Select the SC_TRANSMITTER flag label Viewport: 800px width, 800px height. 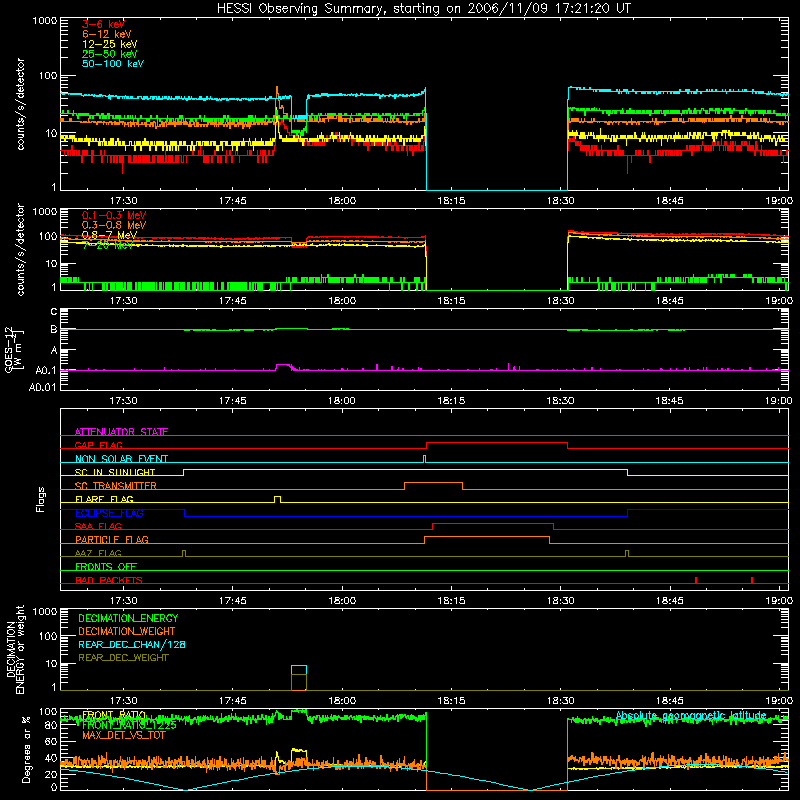(x=115, y=486)
